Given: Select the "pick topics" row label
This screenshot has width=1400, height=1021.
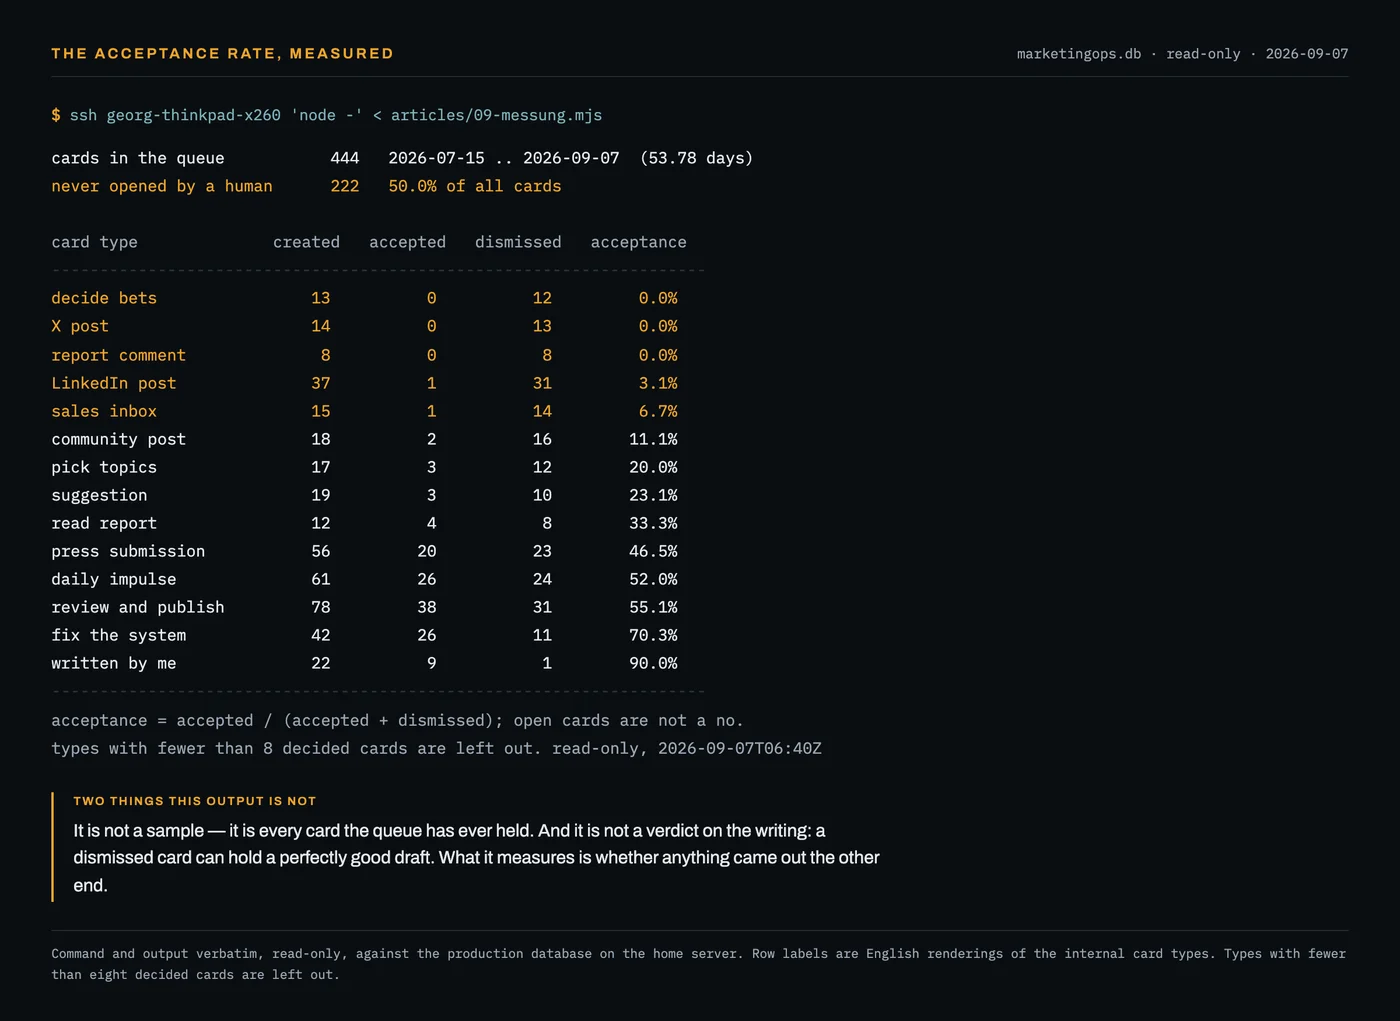Looking at the screenshot, I should point(104,467).
